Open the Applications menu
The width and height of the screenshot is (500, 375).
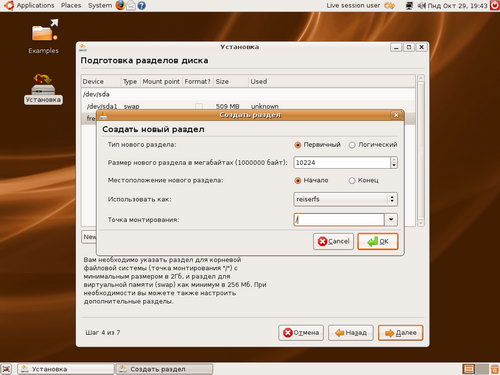pyautogui.click(x=35, y=6)
